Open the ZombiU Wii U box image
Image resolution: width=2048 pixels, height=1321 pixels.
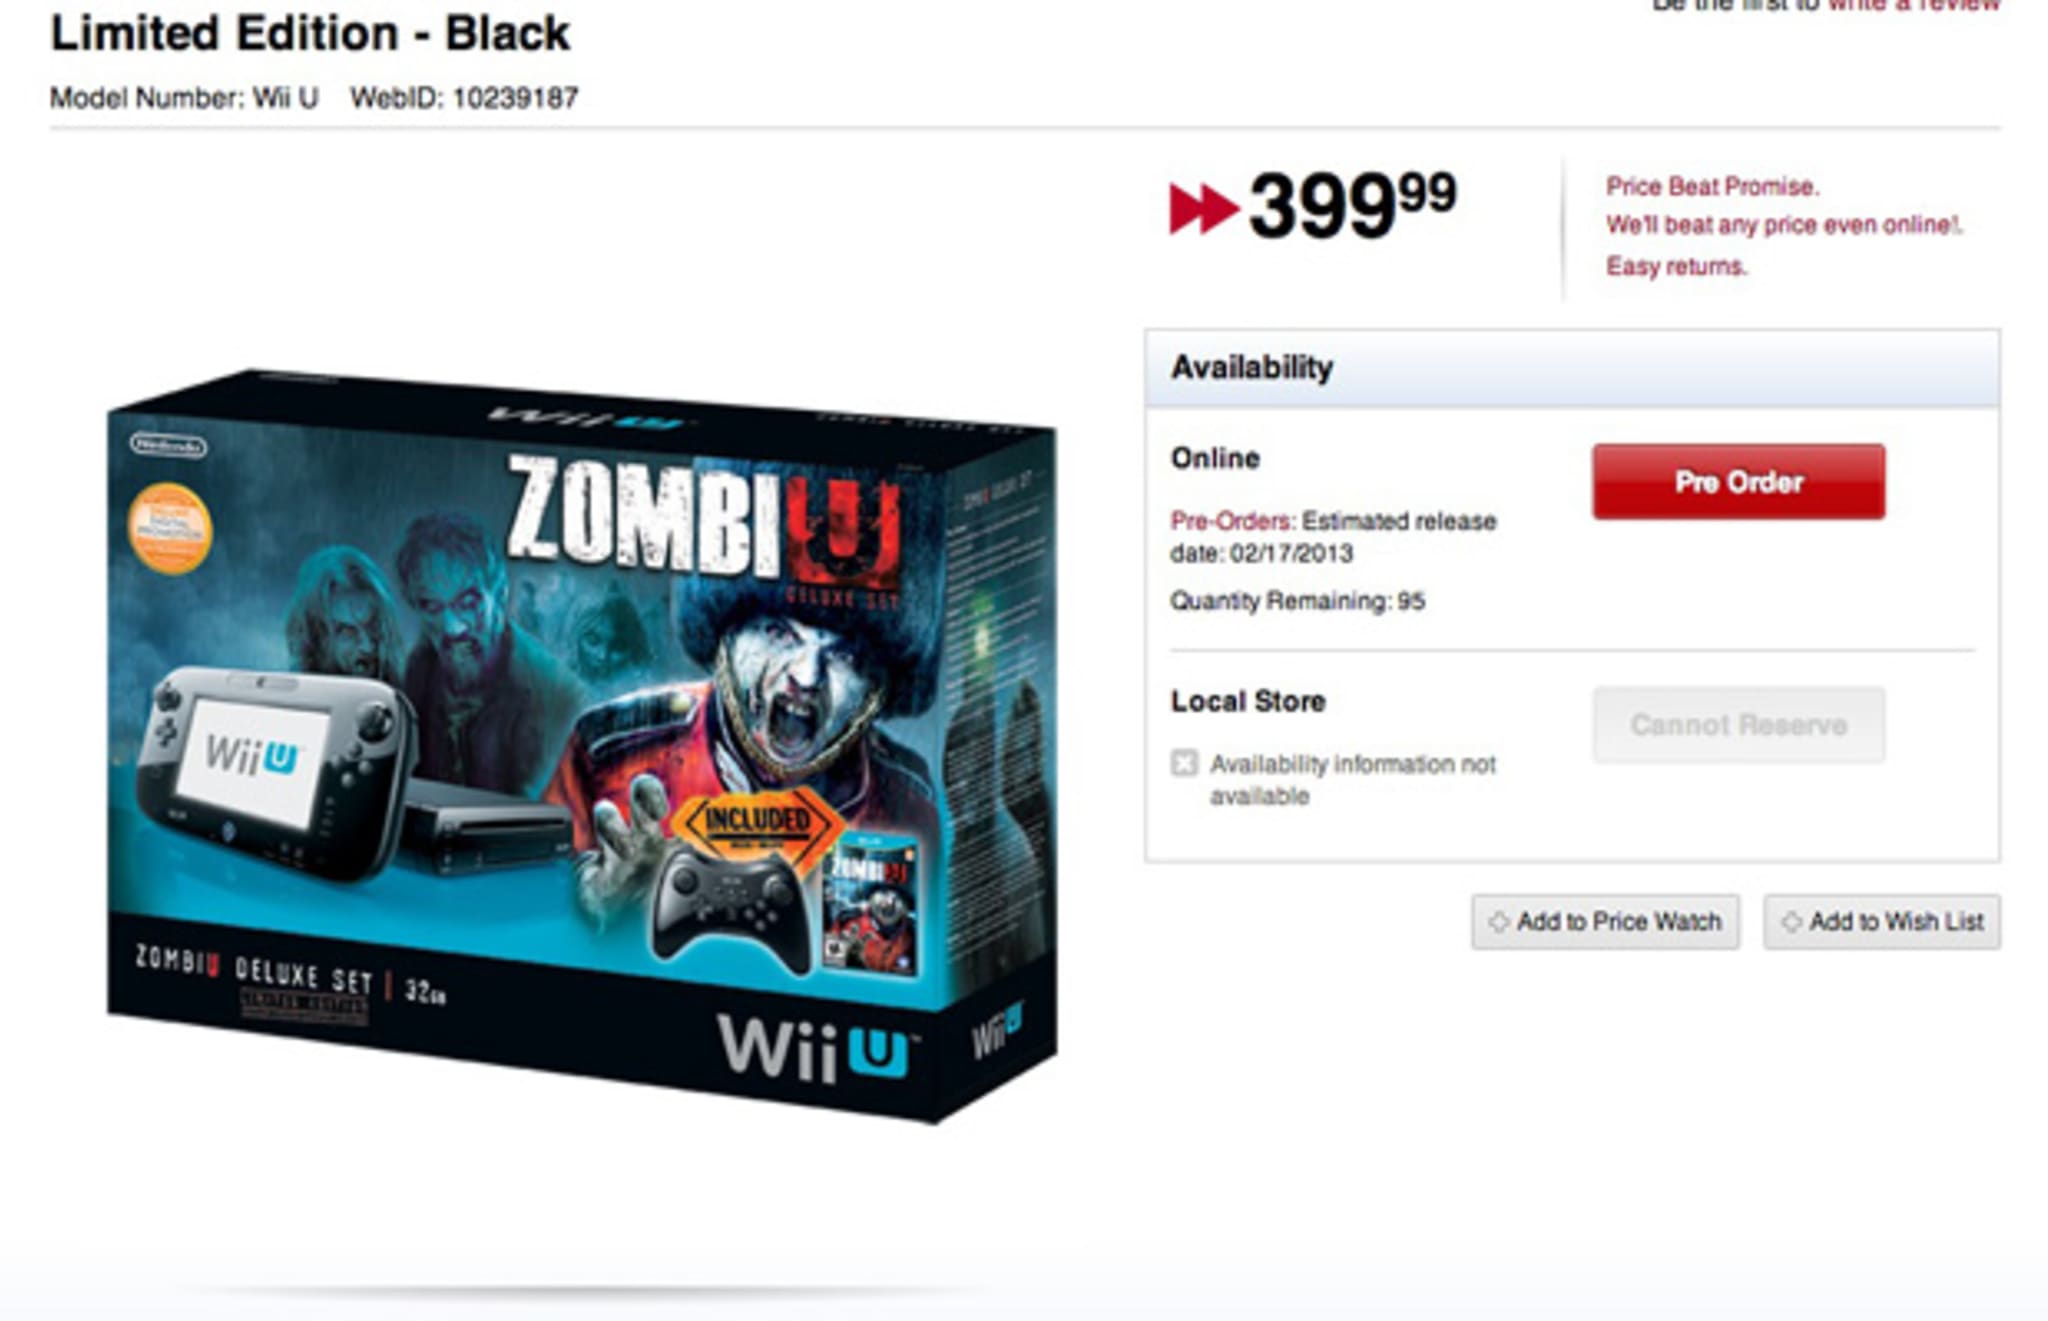click(x=581, y=745)
